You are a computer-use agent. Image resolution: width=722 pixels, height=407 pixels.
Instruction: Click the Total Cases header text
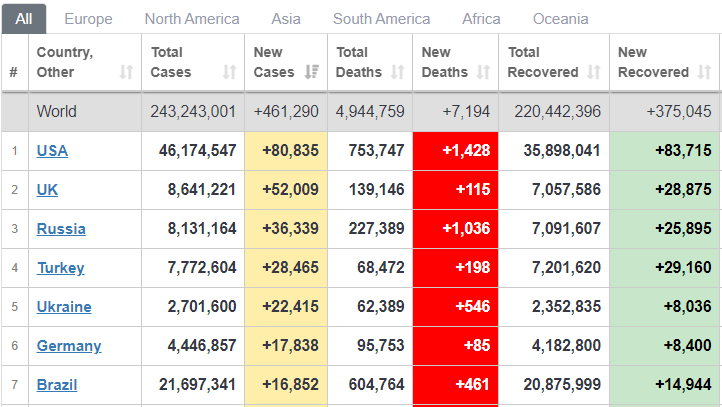point(171,62)
